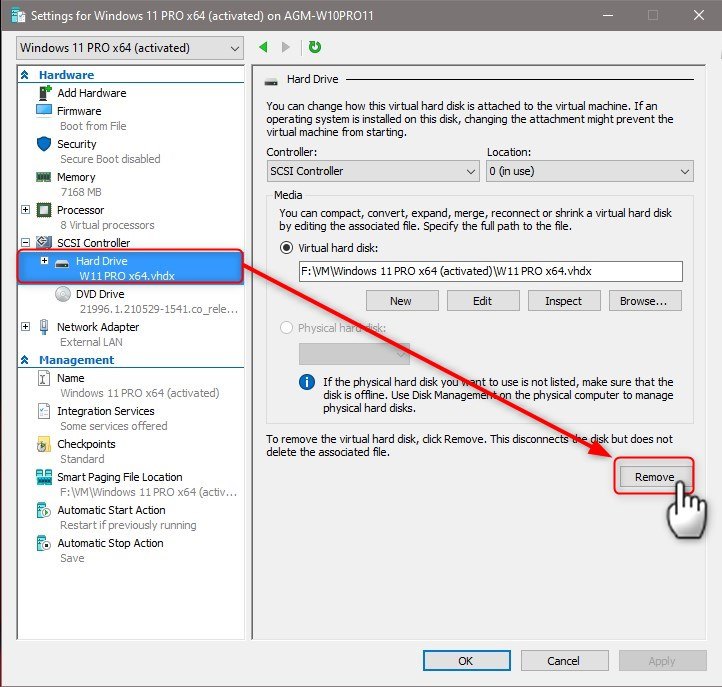Image resolution: width=722 pixels, height=687 pixels.
Task: Select Integration Services in the tree
Action: (106, 411)
